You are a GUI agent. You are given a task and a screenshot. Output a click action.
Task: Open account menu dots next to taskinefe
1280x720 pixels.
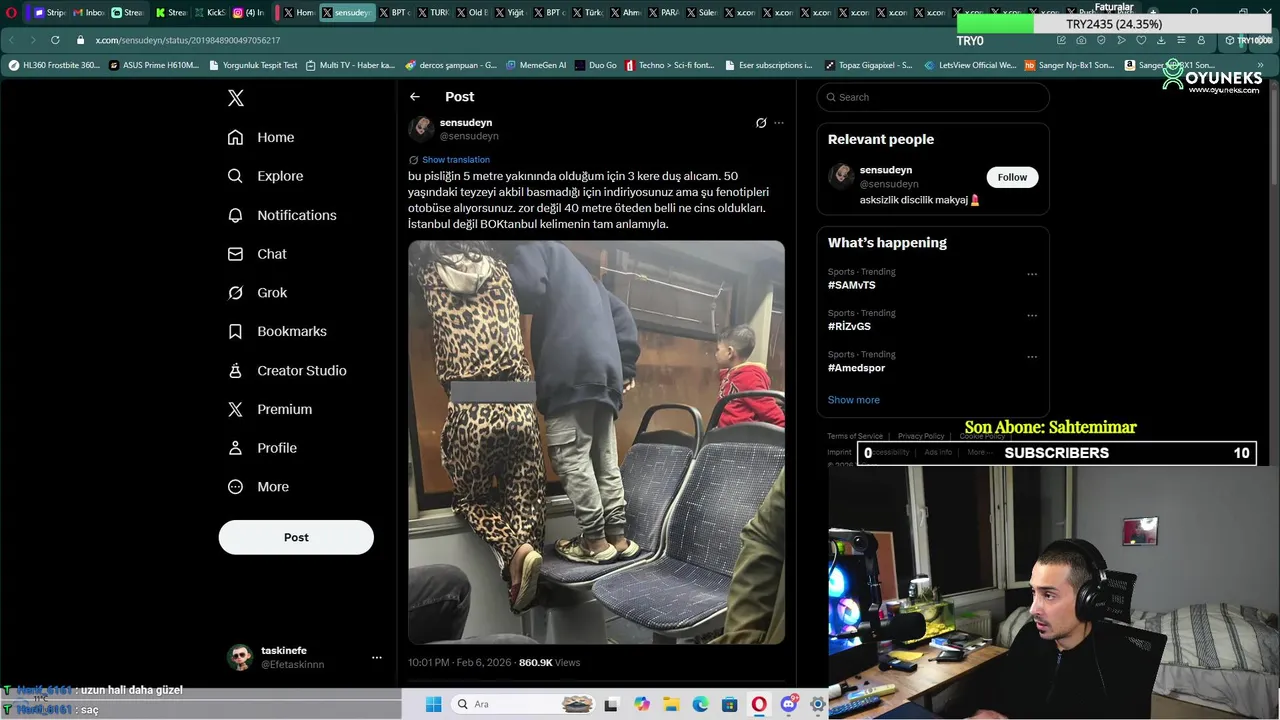377,657
